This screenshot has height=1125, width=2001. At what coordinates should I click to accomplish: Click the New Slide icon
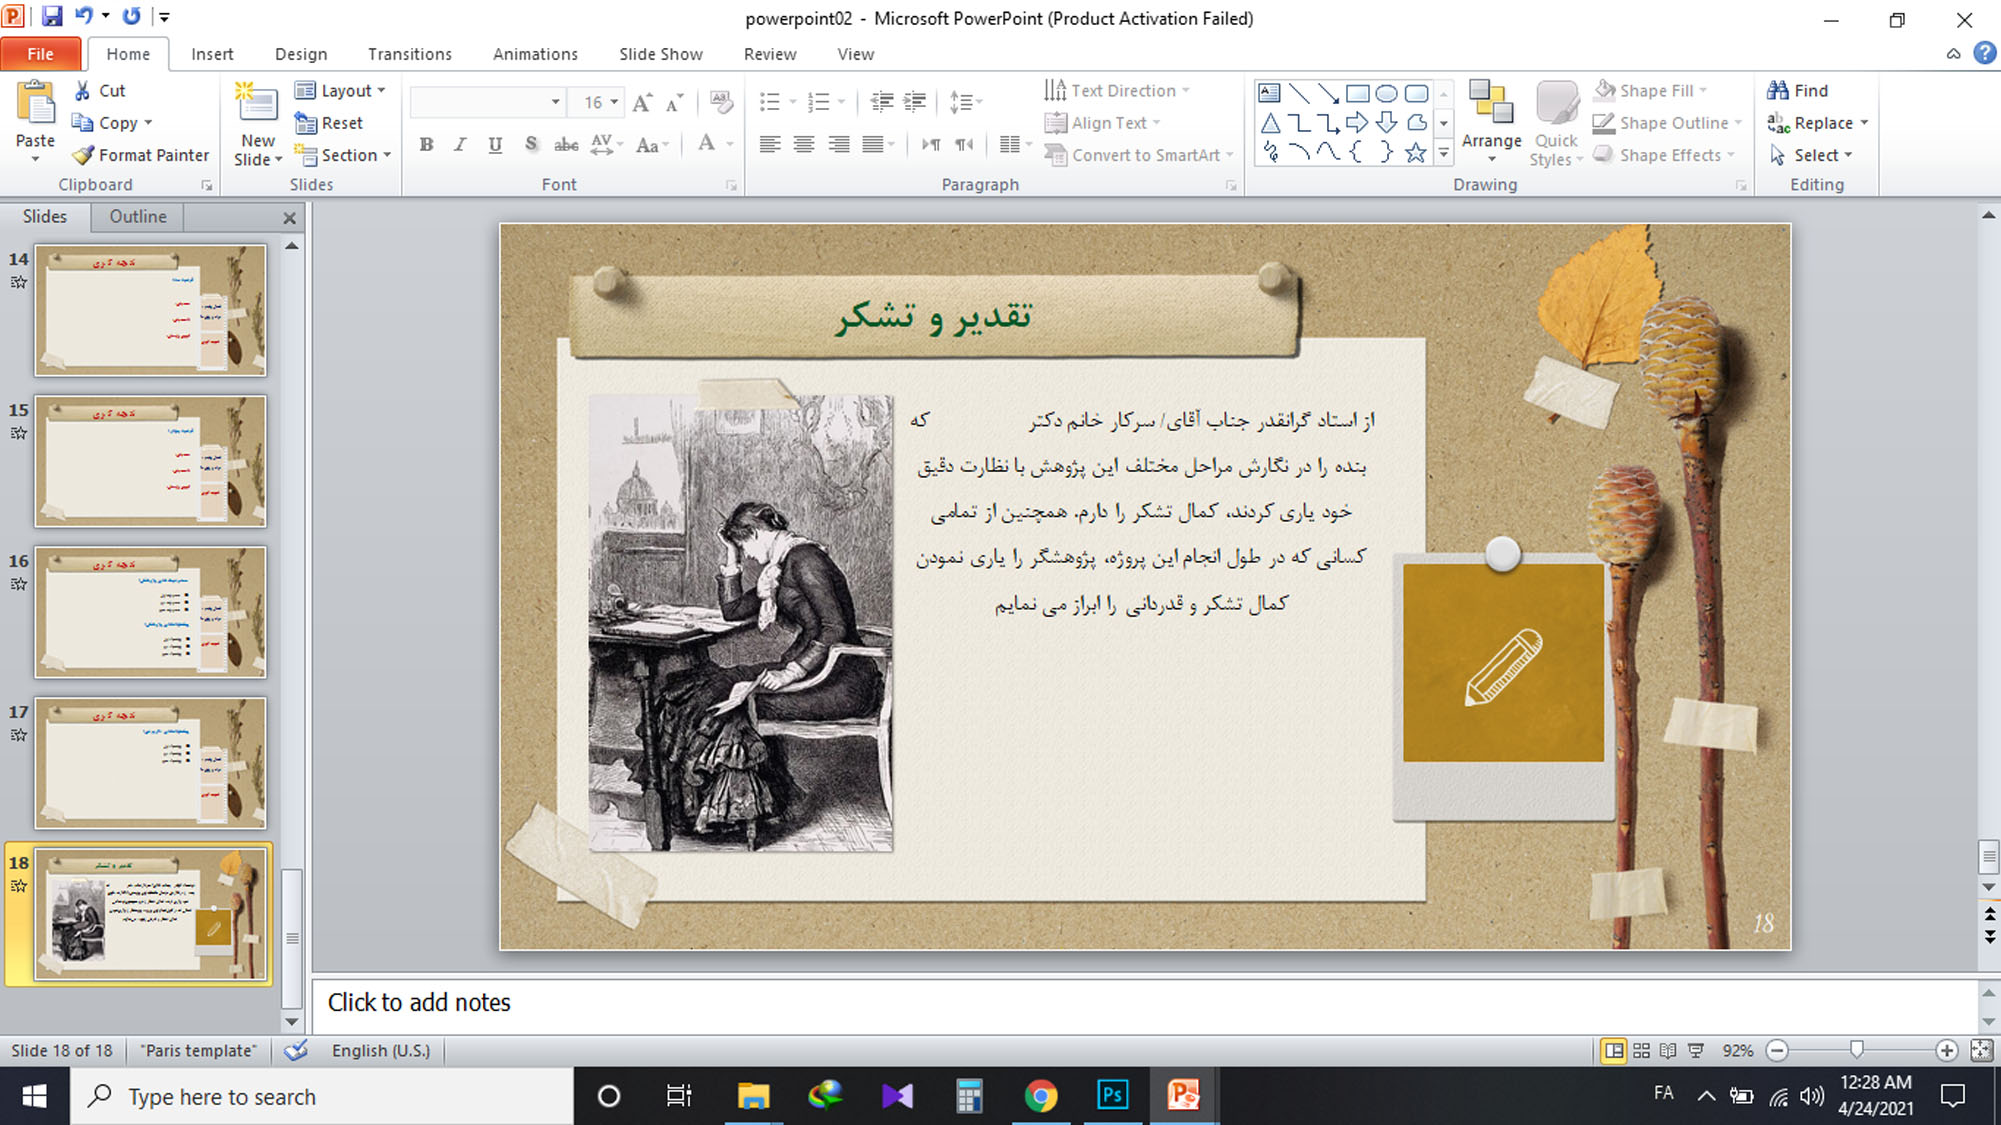[256, 105]
